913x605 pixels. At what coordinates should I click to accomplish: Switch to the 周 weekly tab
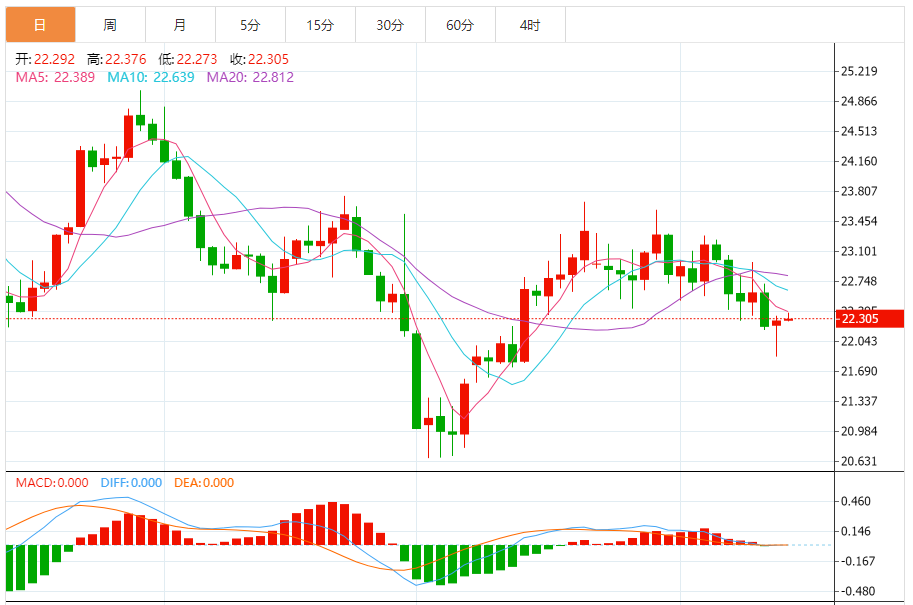click(x=110, y=25)
